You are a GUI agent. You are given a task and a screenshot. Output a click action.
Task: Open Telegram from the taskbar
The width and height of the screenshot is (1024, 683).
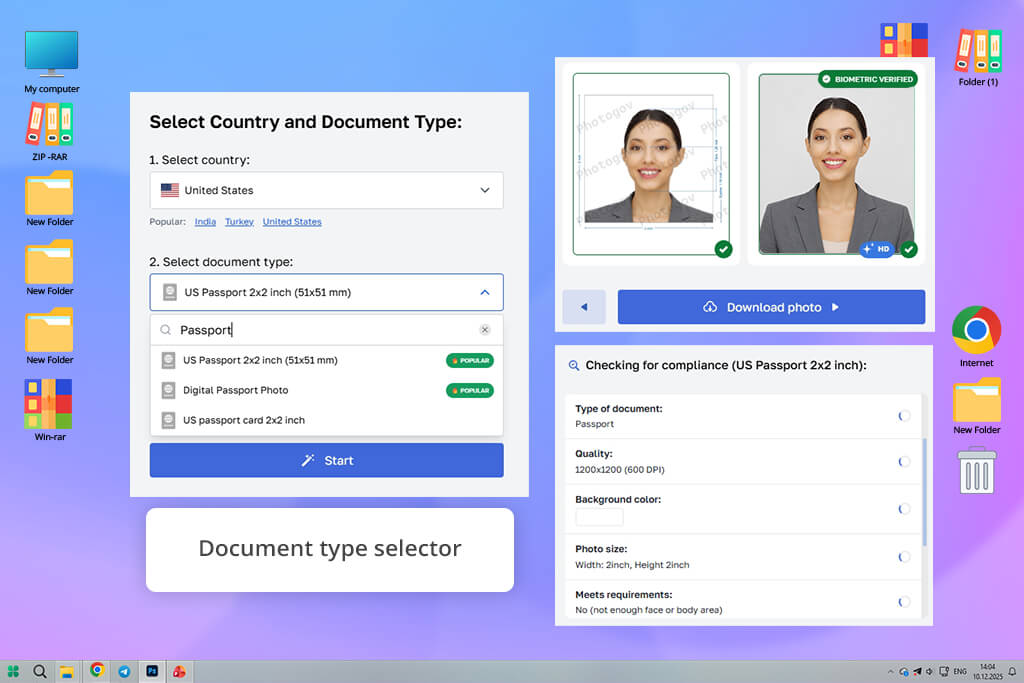[x=124, y=671]
